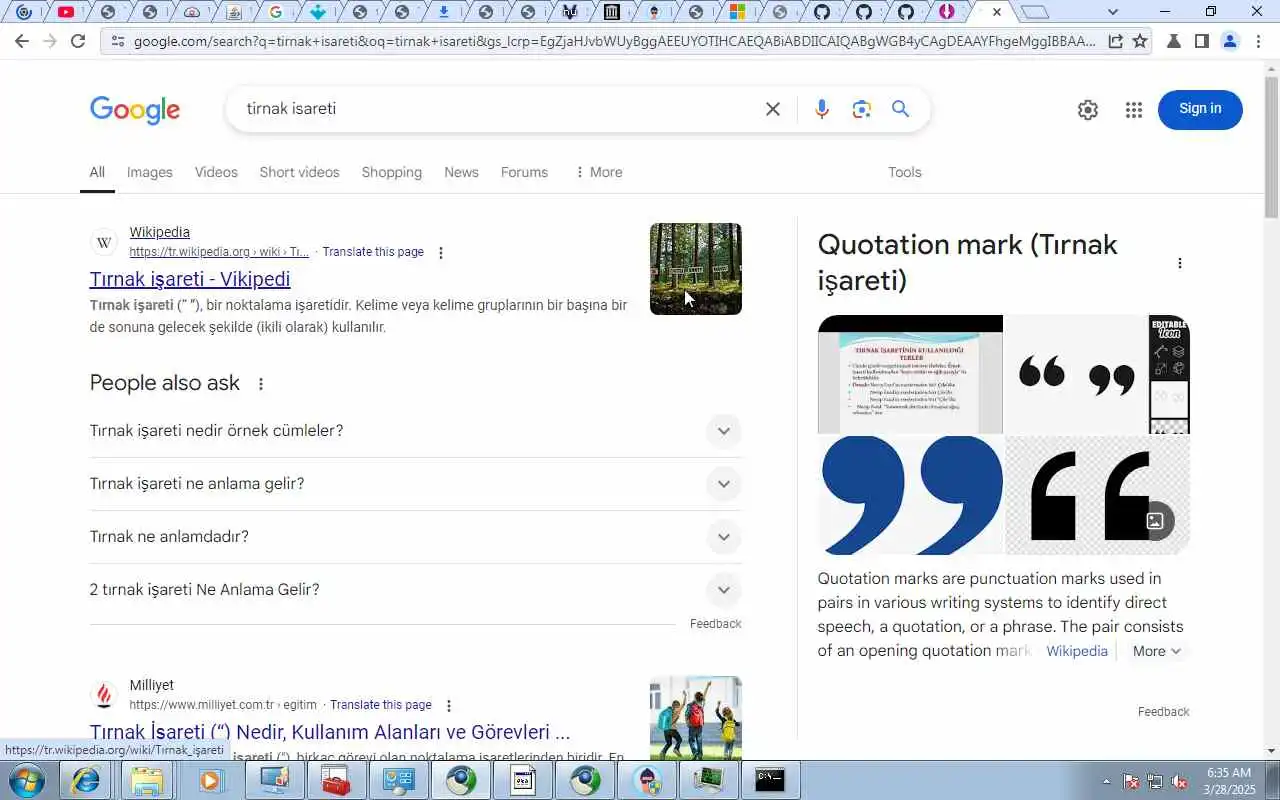Open the Tools button

(x=905, y=172)
